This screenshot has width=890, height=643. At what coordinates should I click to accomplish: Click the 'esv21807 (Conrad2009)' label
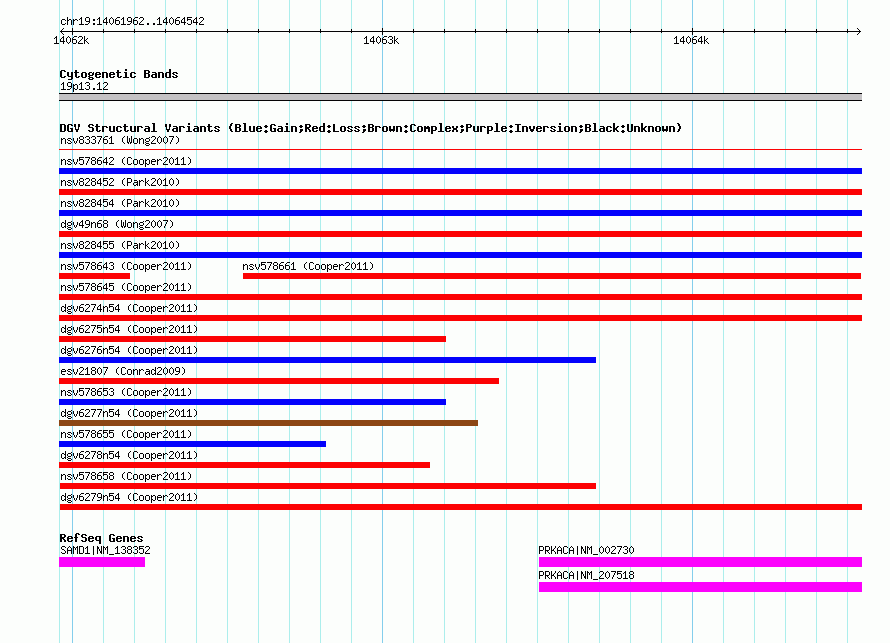123,371
